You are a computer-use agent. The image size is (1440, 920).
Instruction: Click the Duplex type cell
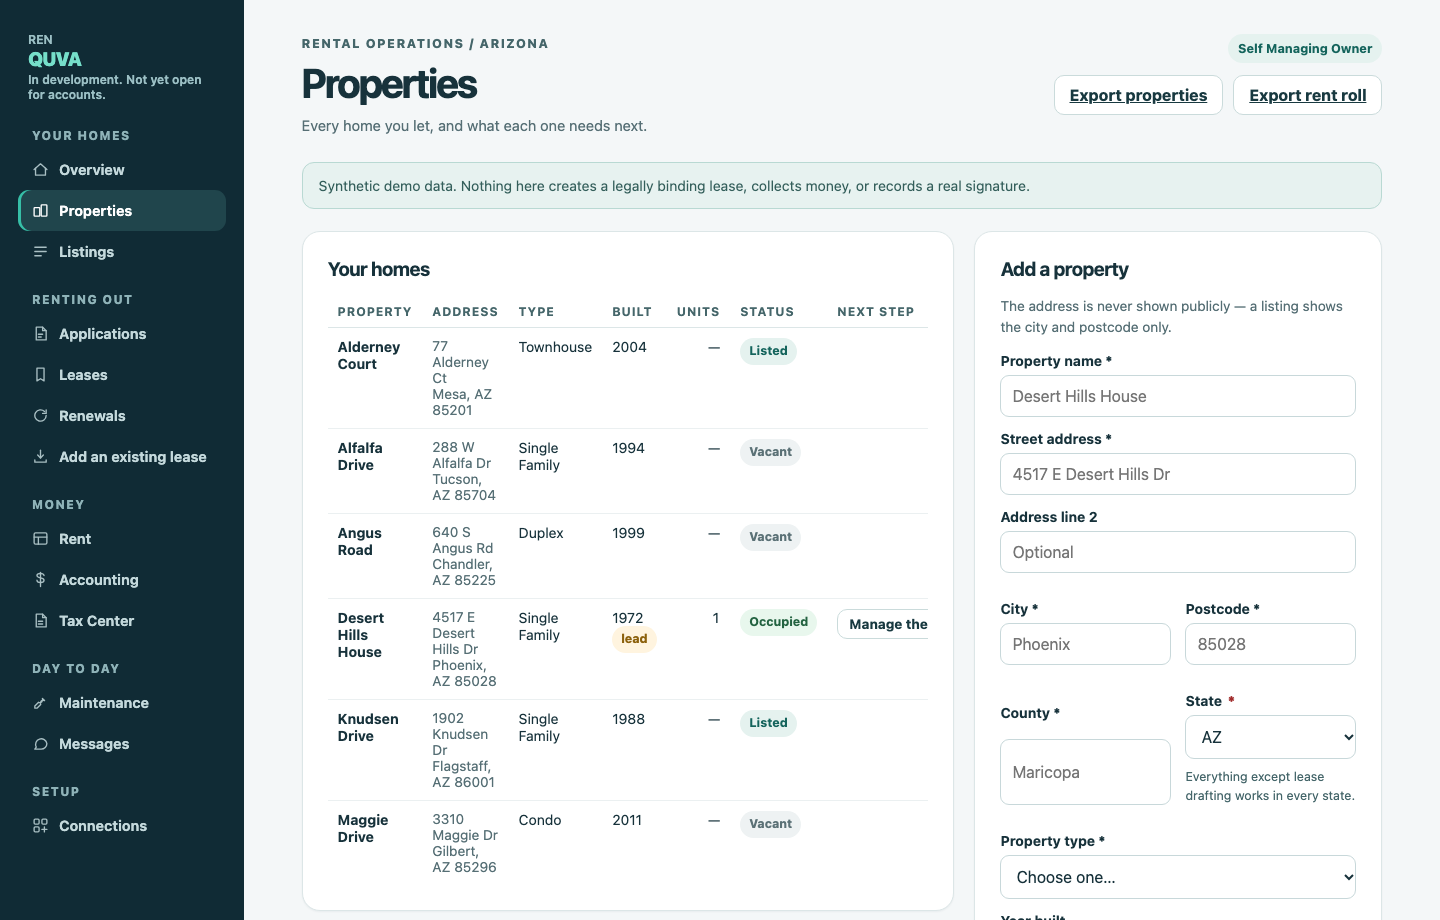pyautogui.click(x=541, y=533)
